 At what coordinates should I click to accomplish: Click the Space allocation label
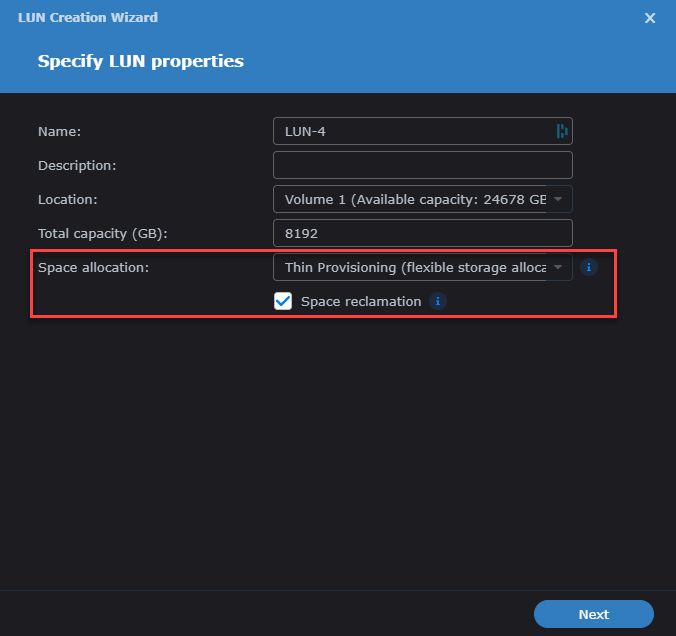click(94, 267)
